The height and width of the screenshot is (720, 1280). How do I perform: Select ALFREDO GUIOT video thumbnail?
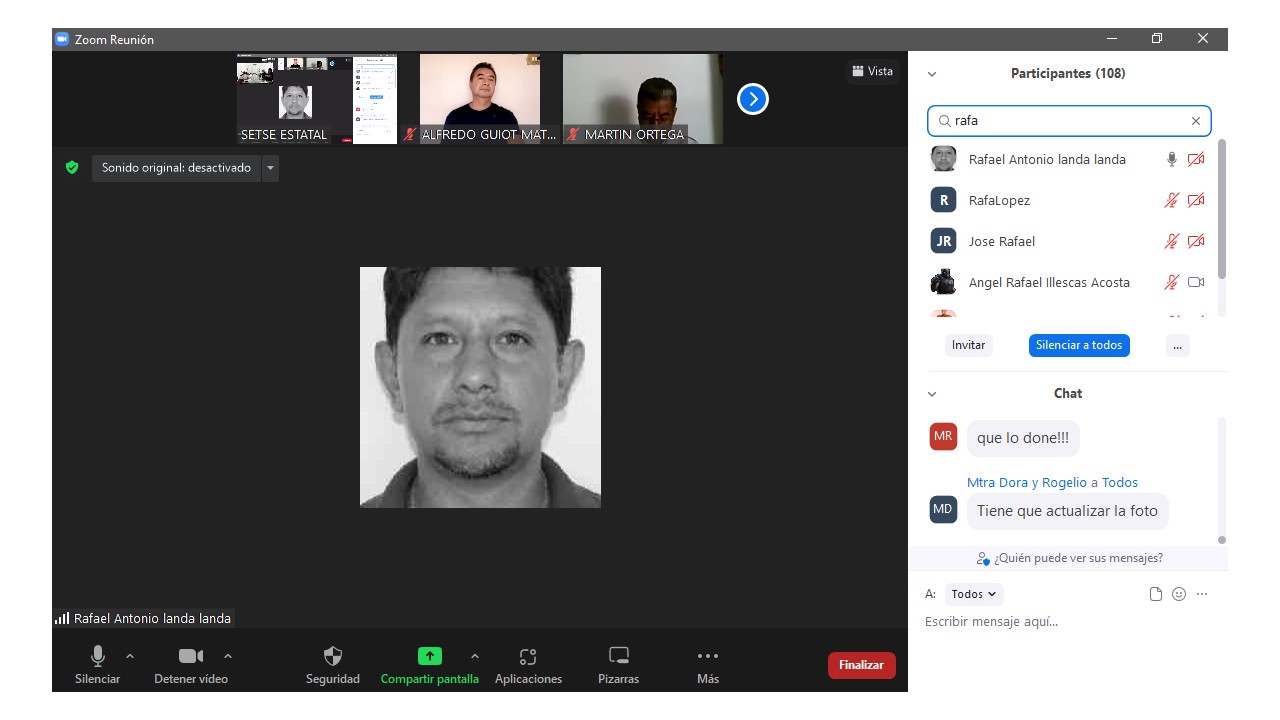[x=479, y=99]
